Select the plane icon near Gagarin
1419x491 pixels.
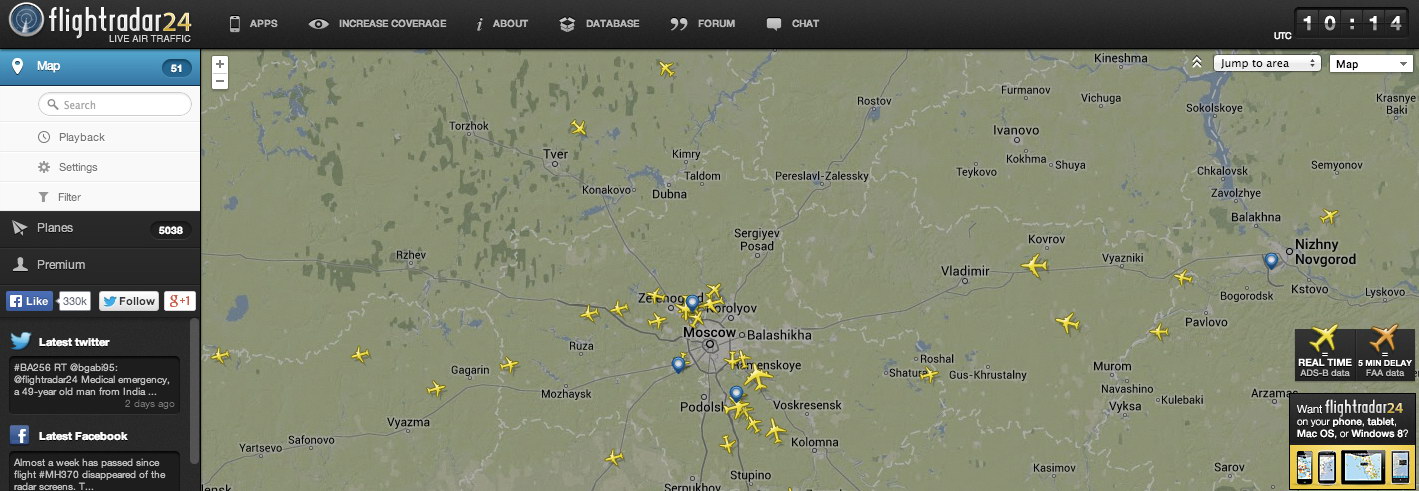[x=435, y=388]
